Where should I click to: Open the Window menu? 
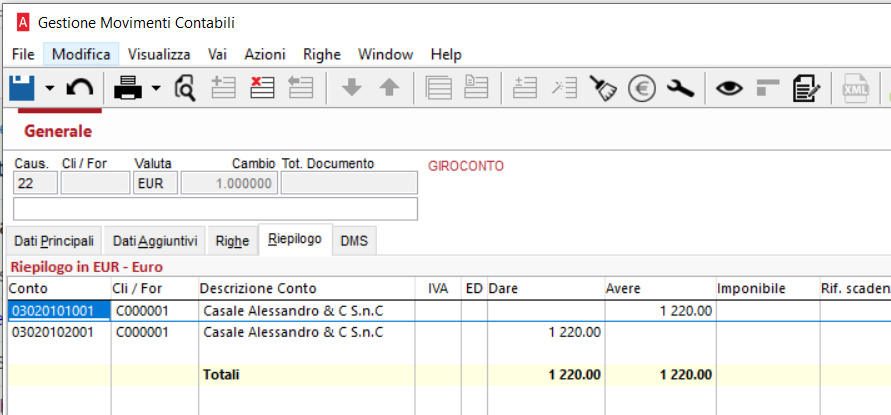385,55
